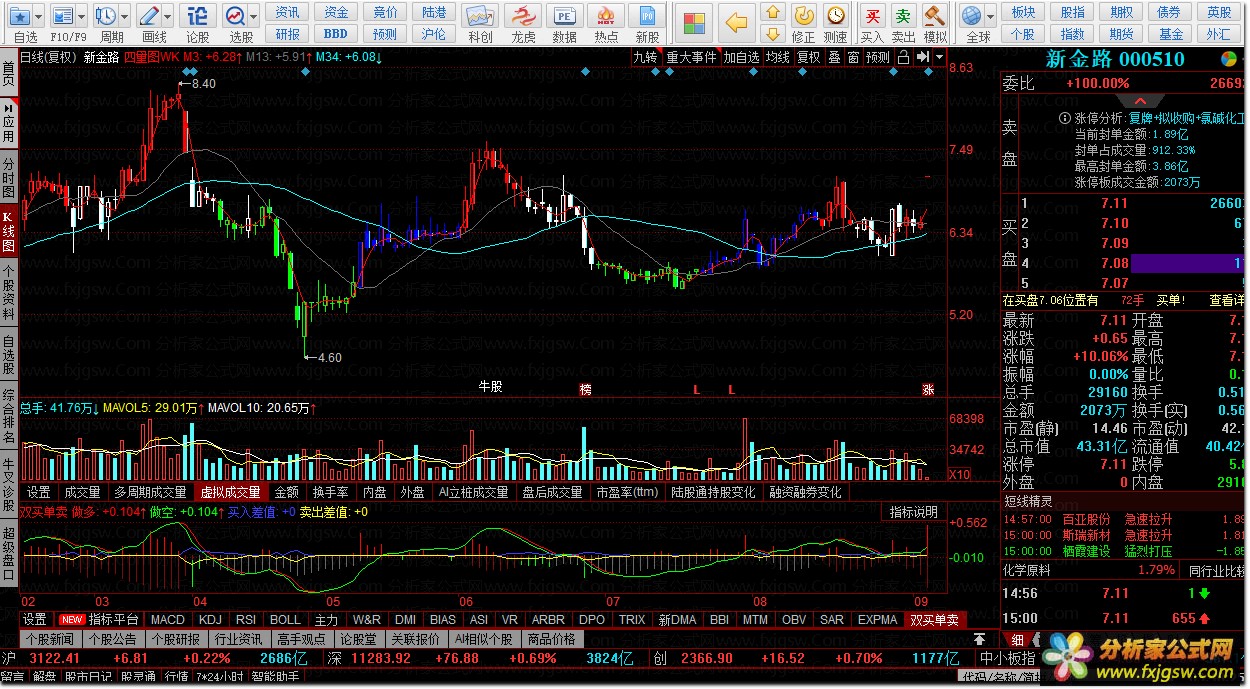Collapse the red chevron under 委比
Viewport: 1250px width, 689px height.
(1140, 101)
